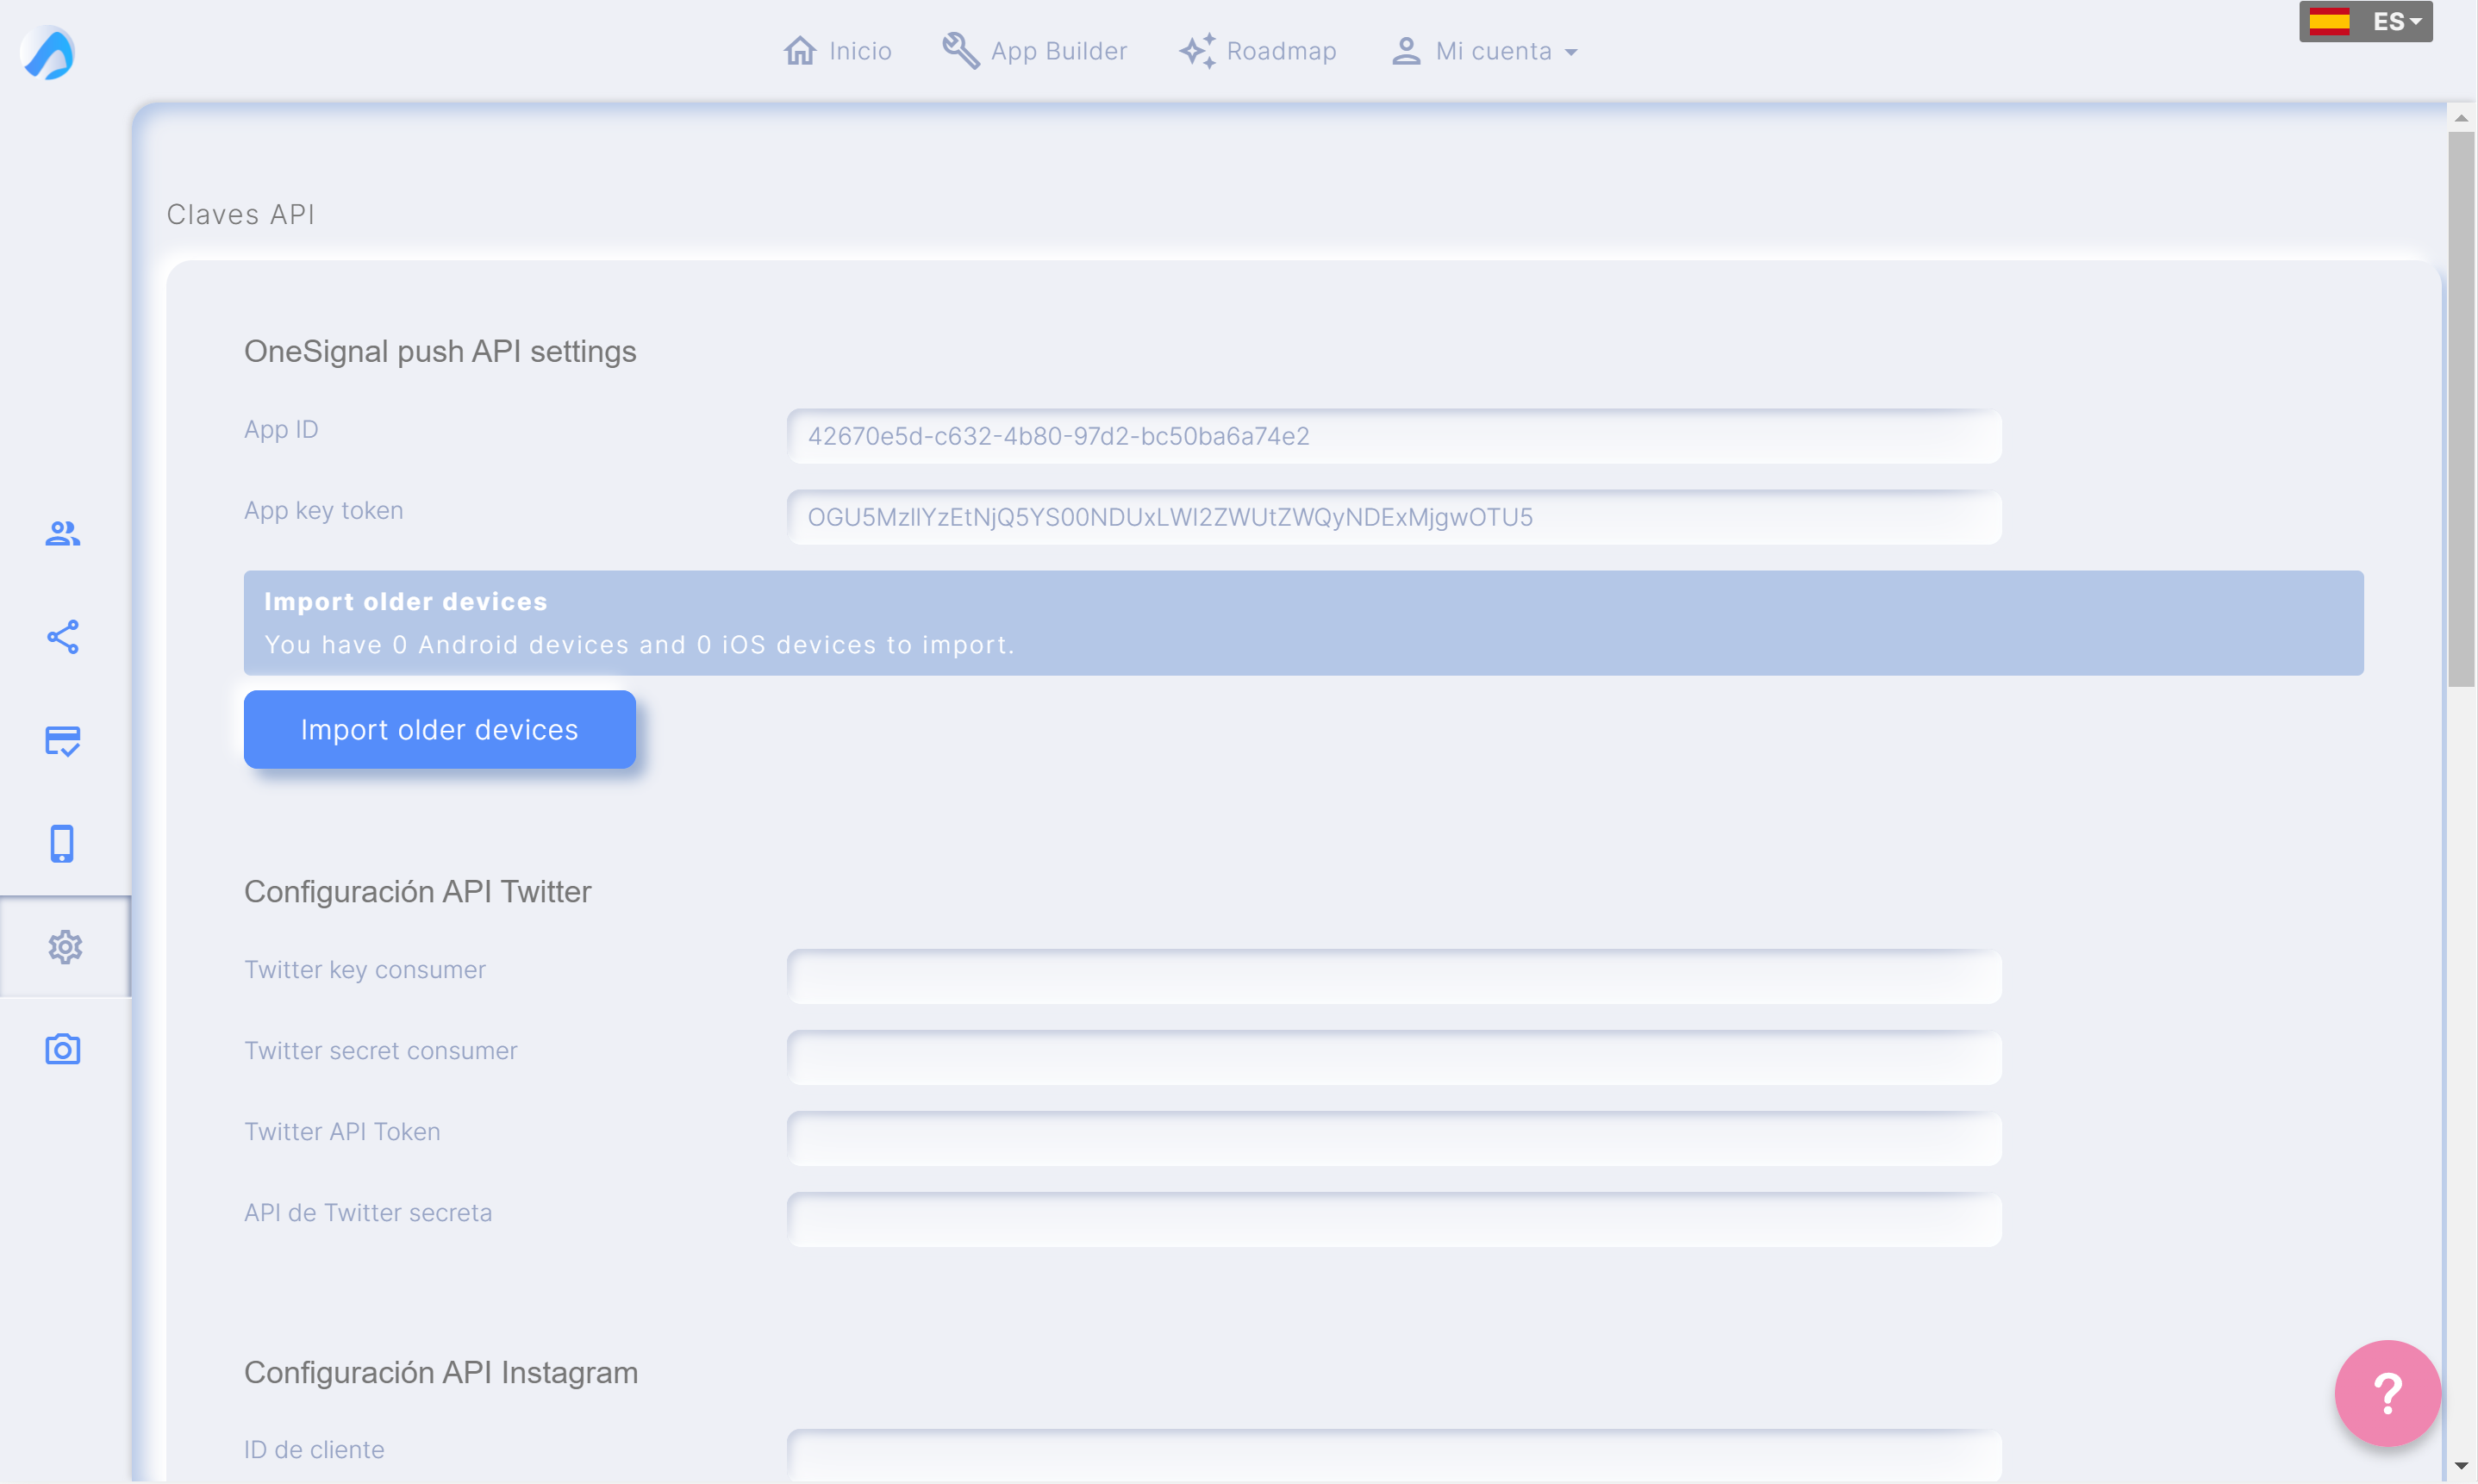Click the person icon beside Mi cuenta

coord(1406,51)
